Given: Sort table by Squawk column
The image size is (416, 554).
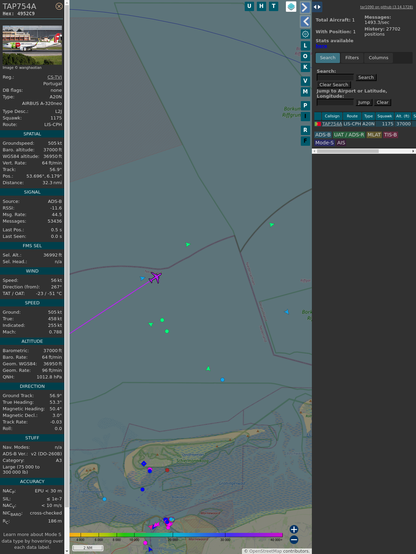Looking at the screenshot, I should pos(384,116).
